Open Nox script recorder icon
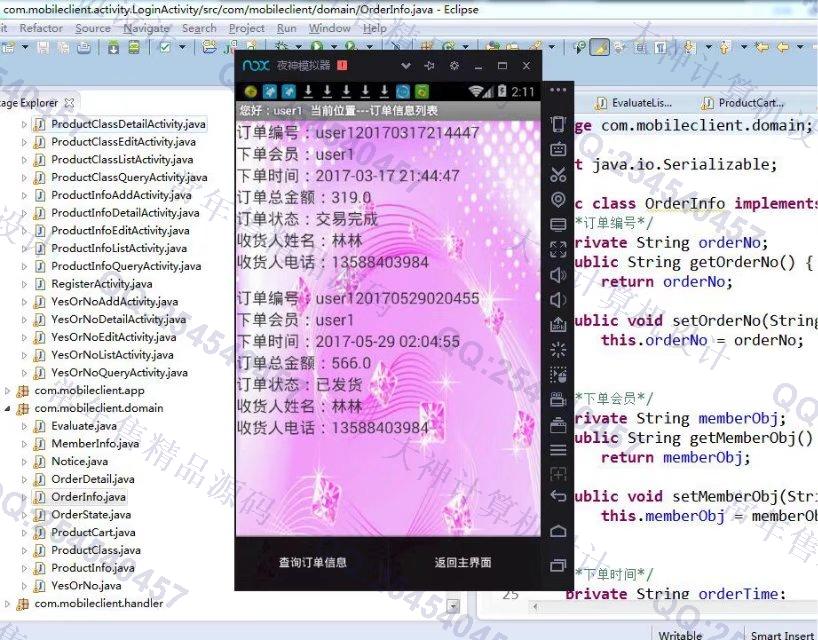Screen dimensions: 818x640 pyautogui.click(x=558, y=375)
